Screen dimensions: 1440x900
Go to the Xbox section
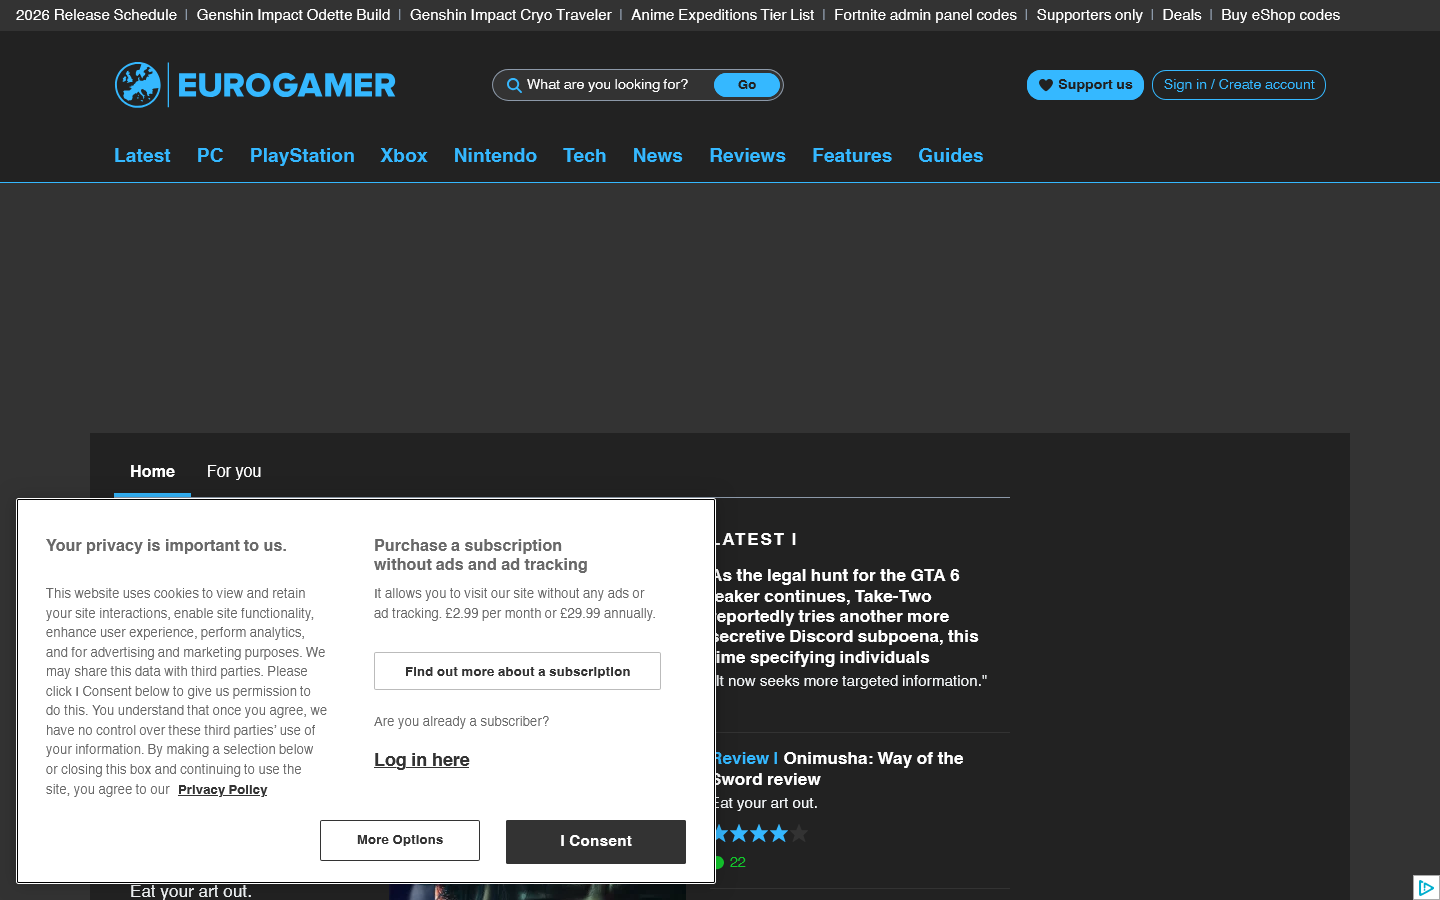click(x=404, y=155)
